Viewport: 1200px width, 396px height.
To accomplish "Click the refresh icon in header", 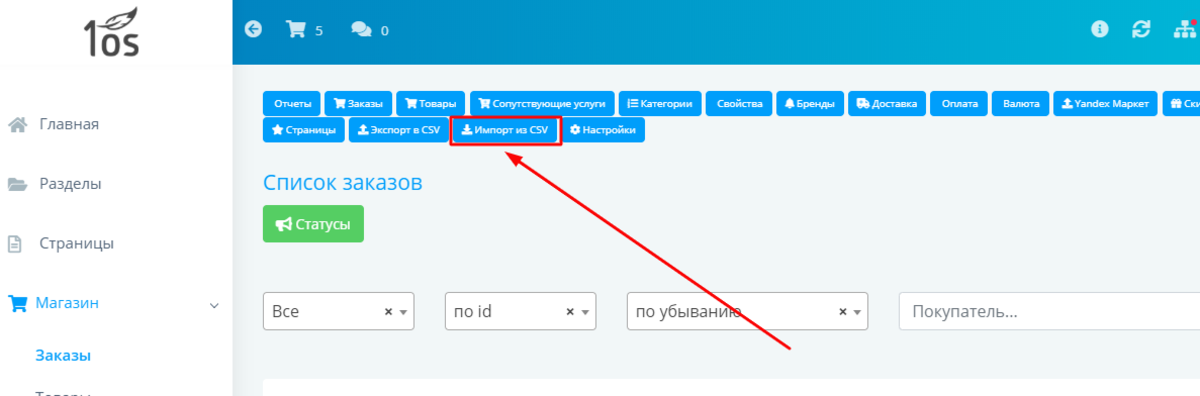I will point(1141,30).
